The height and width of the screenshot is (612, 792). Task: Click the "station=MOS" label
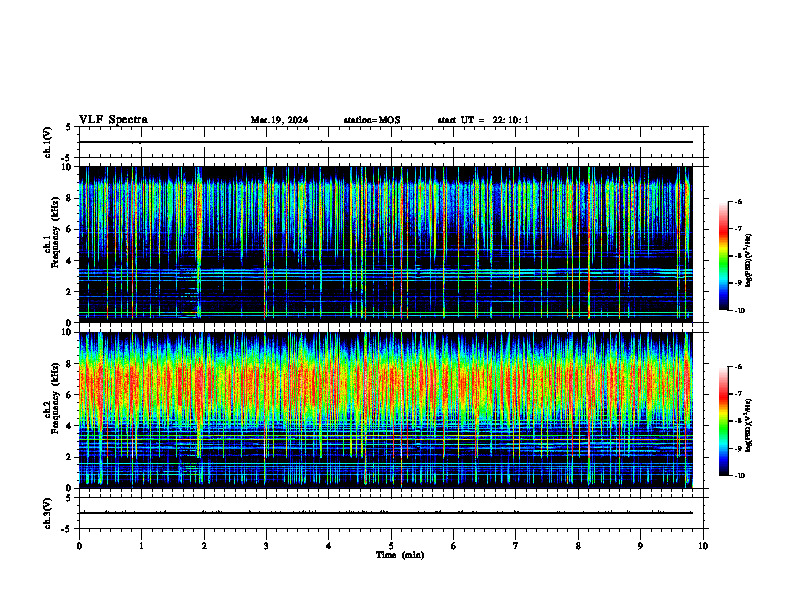tap(372, 120)
